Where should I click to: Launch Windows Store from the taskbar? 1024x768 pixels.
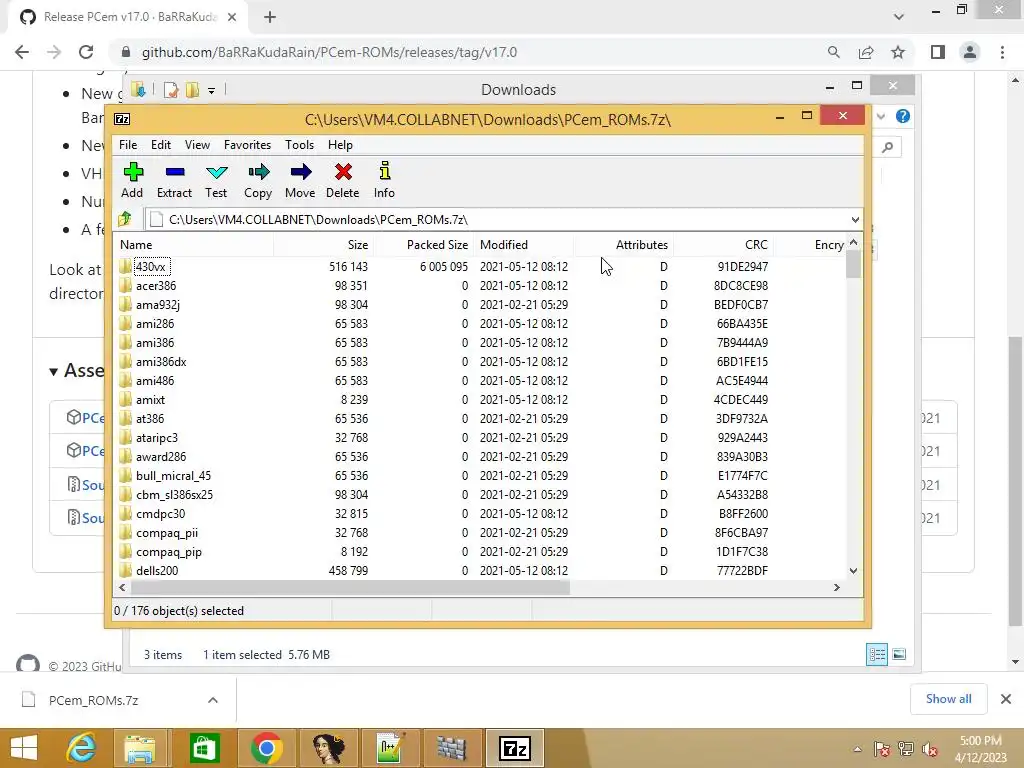coord(204,748)
